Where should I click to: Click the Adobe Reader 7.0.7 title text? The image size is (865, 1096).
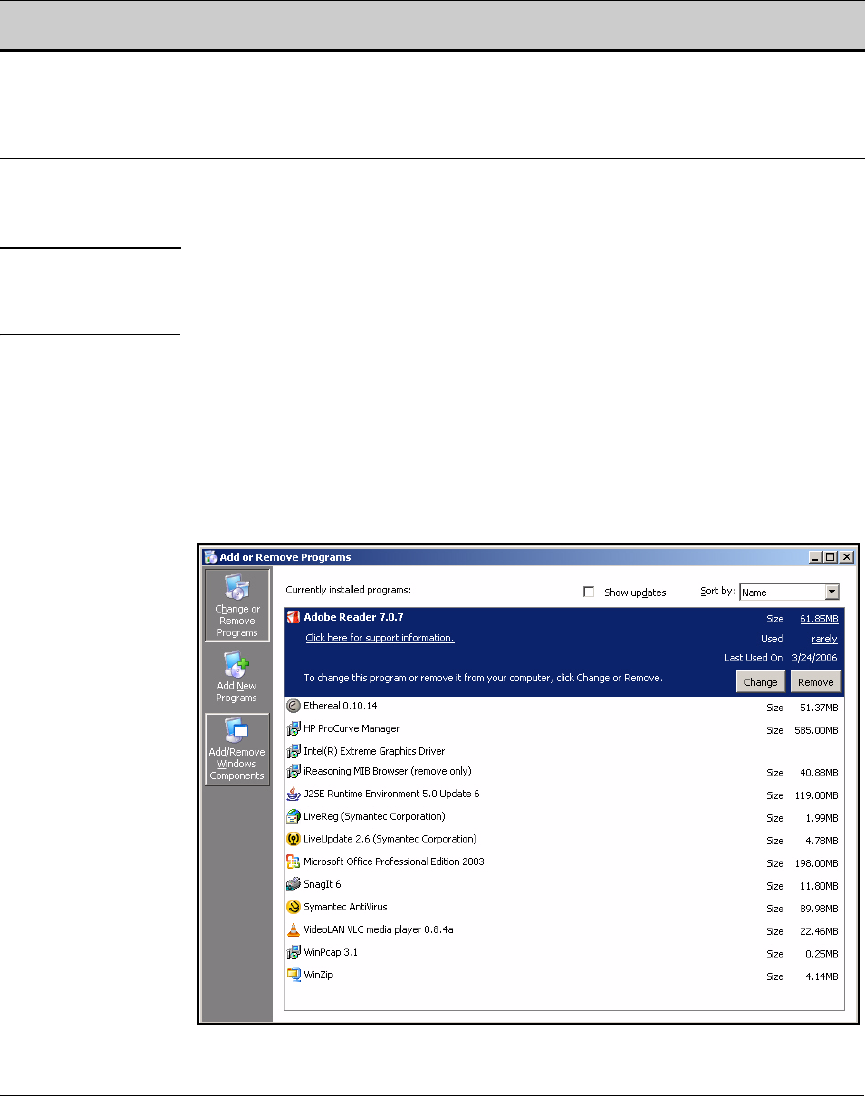tap(353, 617)
